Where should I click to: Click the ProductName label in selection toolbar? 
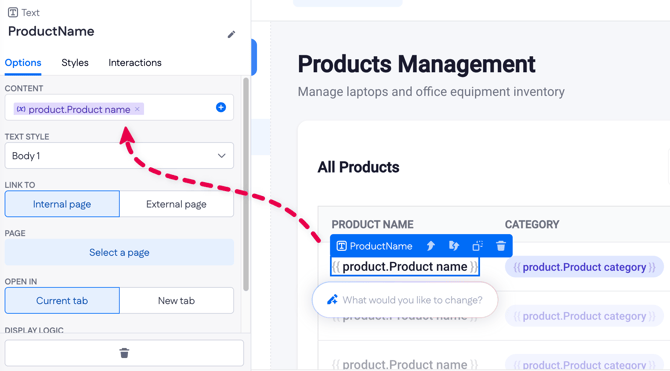(x=381, y=246)
